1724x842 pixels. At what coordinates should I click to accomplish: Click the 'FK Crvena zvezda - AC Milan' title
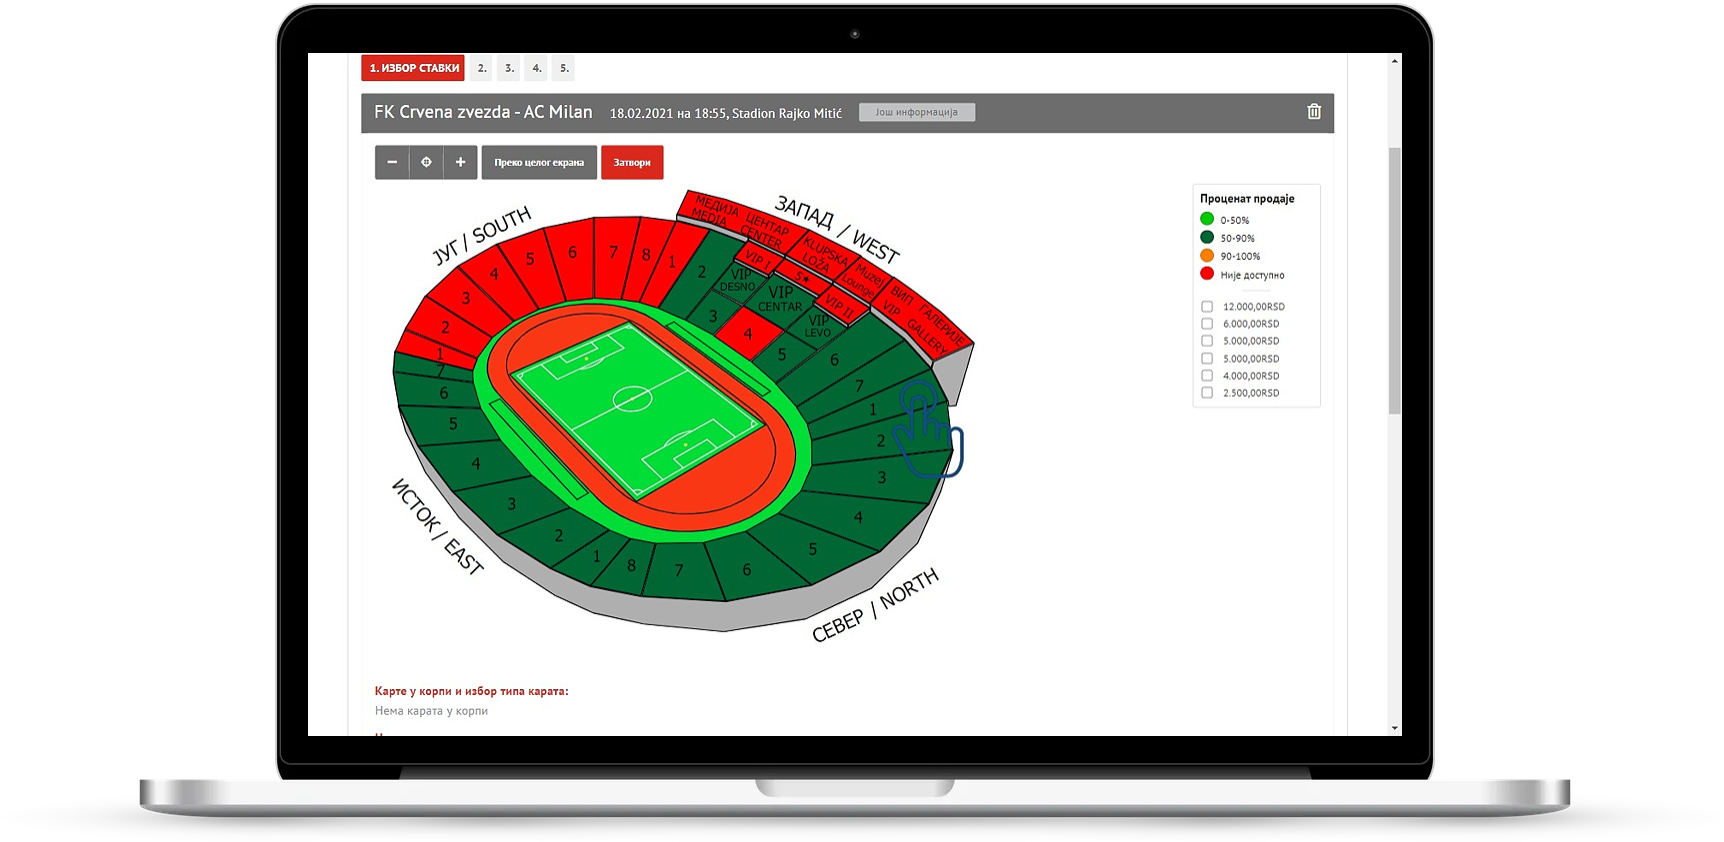tap(483, 112)
